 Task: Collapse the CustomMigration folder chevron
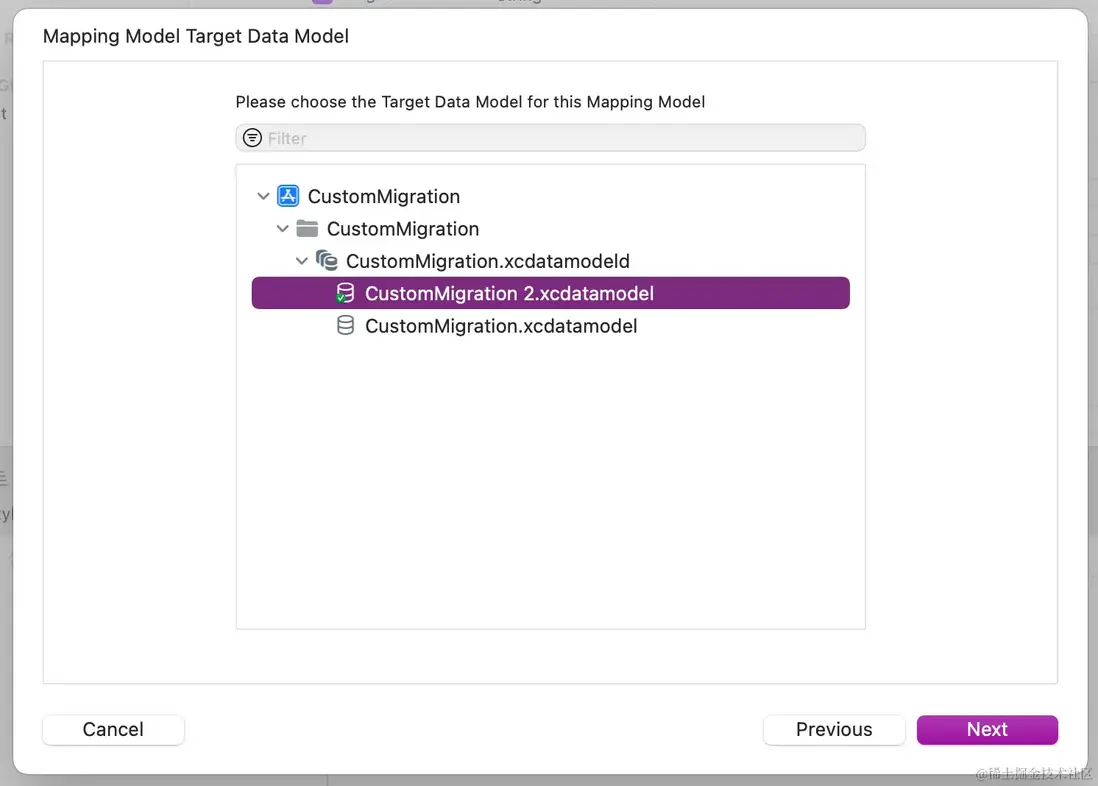tap(282, 229)
